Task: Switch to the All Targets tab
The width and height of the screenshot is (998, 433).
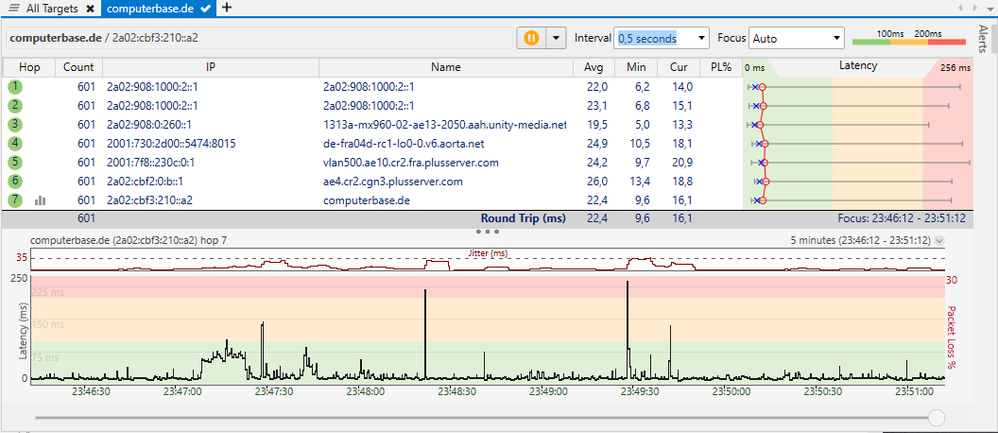Action: point(52,8)
